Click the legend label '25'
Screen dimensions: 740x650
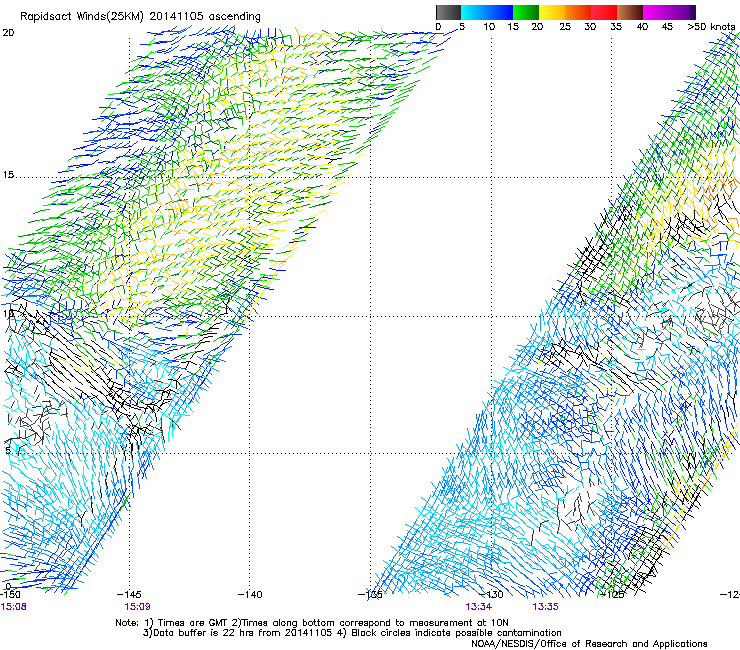565,27
